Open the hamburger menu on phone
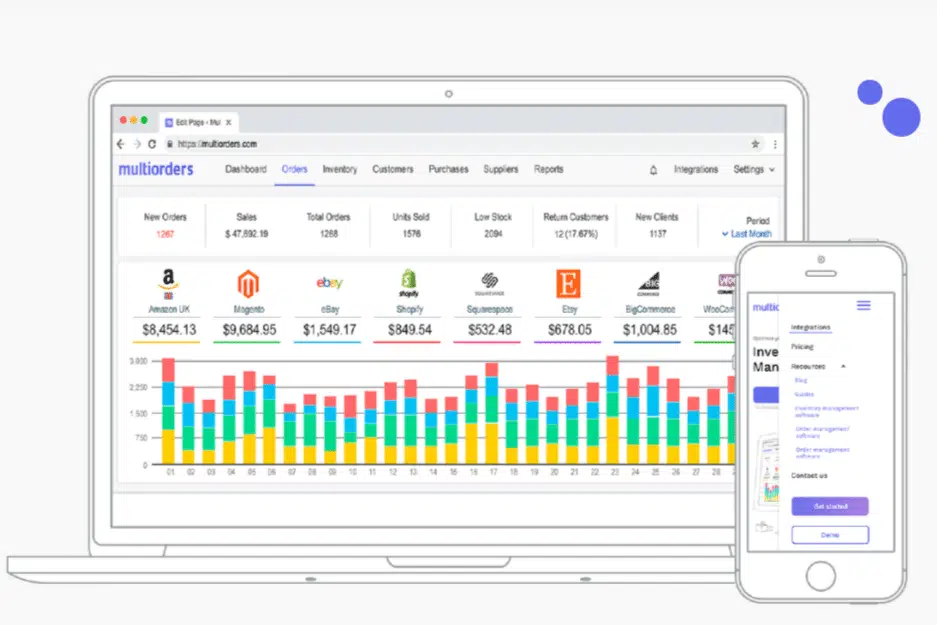Screen dimensions: 937x625 863,305
